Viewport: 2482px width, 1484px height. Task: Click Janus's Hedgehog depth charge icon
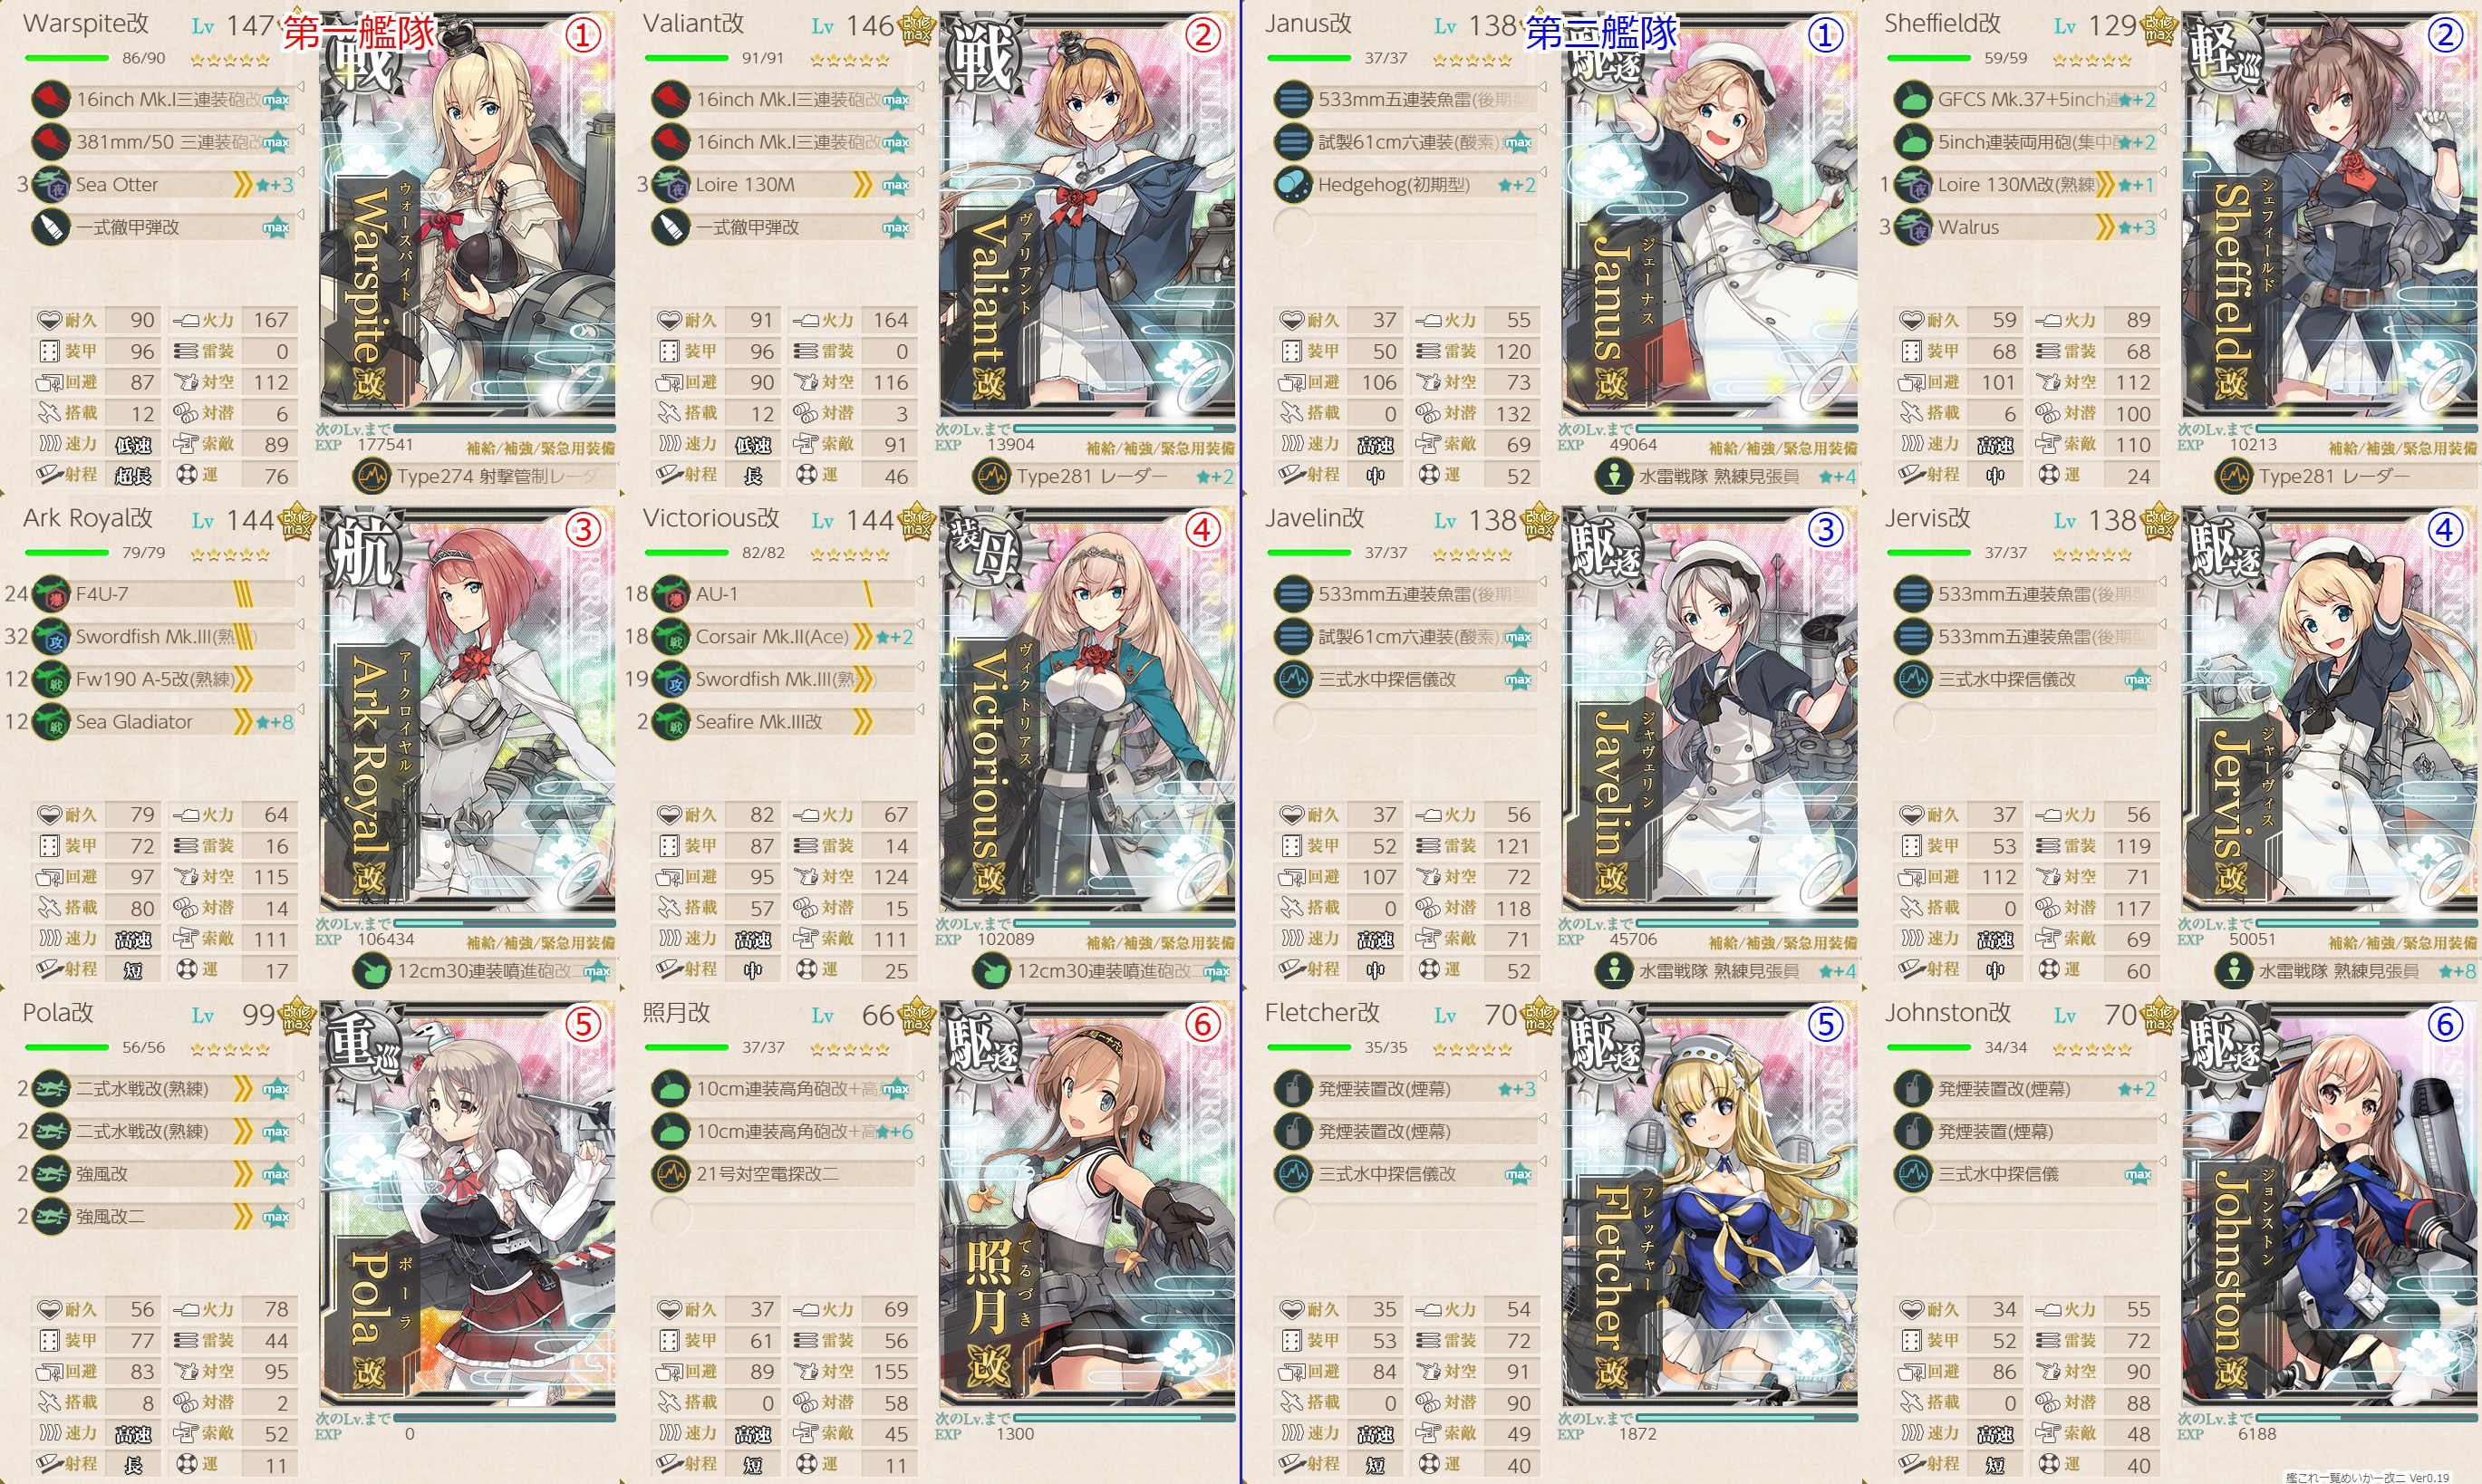coord(1293,185)
